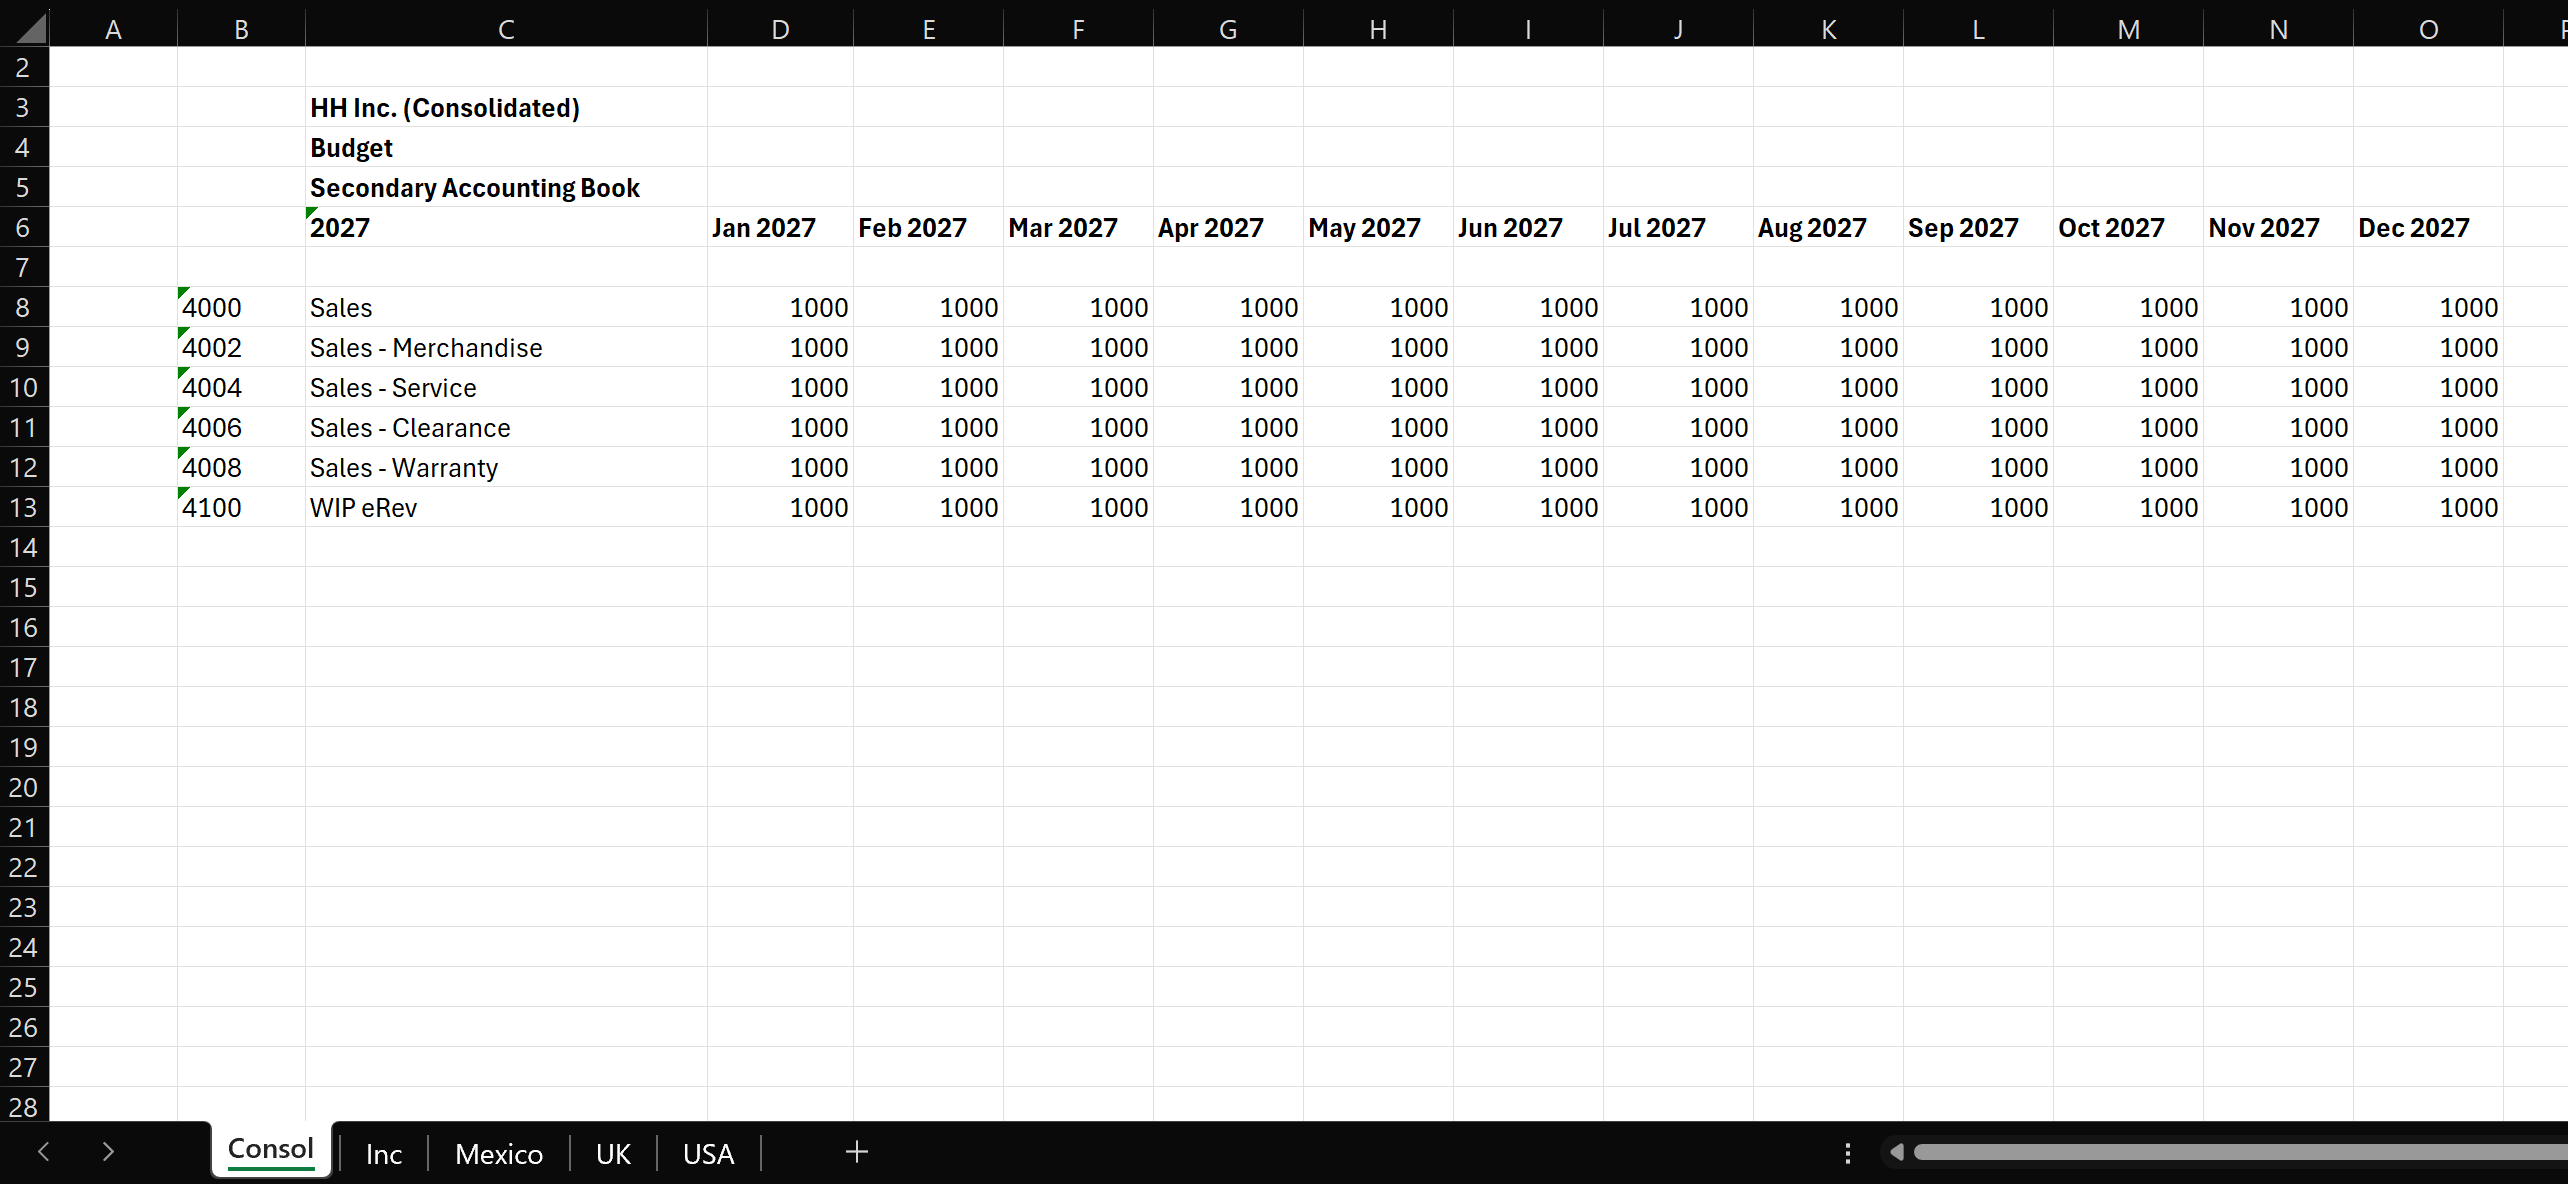Click the Sales - Warranty label cell
Viewport: 2568px width, 1184px height.
pyautogui.click(x=506, y=467)
